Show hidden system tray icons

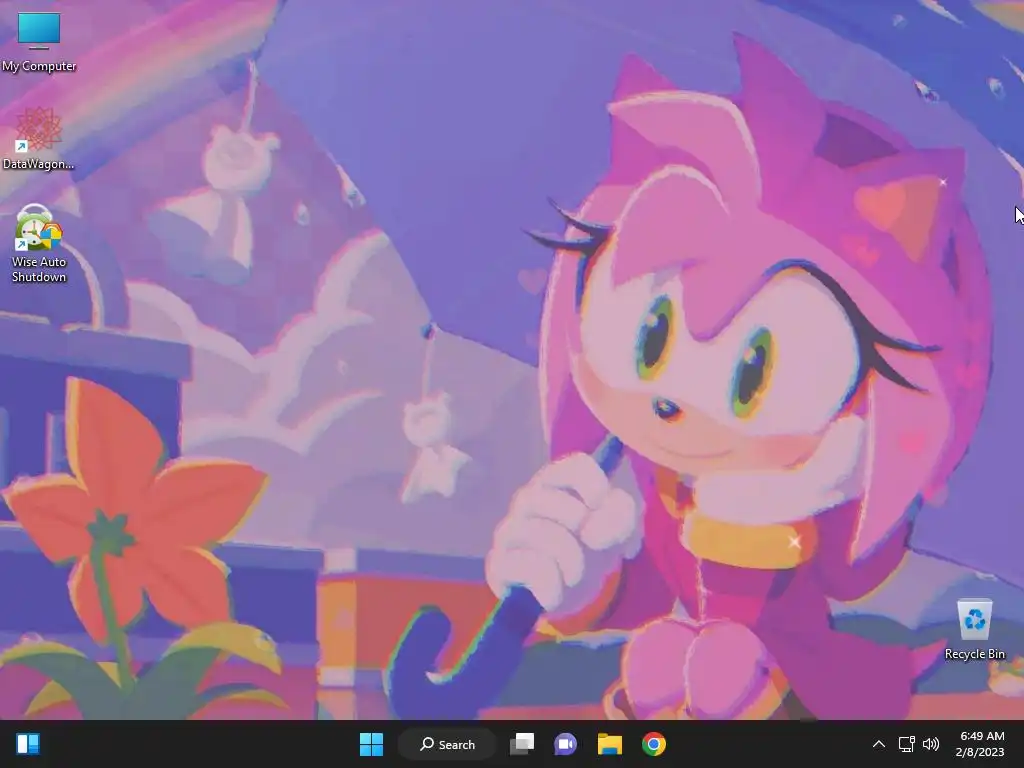tap(879, 744)
